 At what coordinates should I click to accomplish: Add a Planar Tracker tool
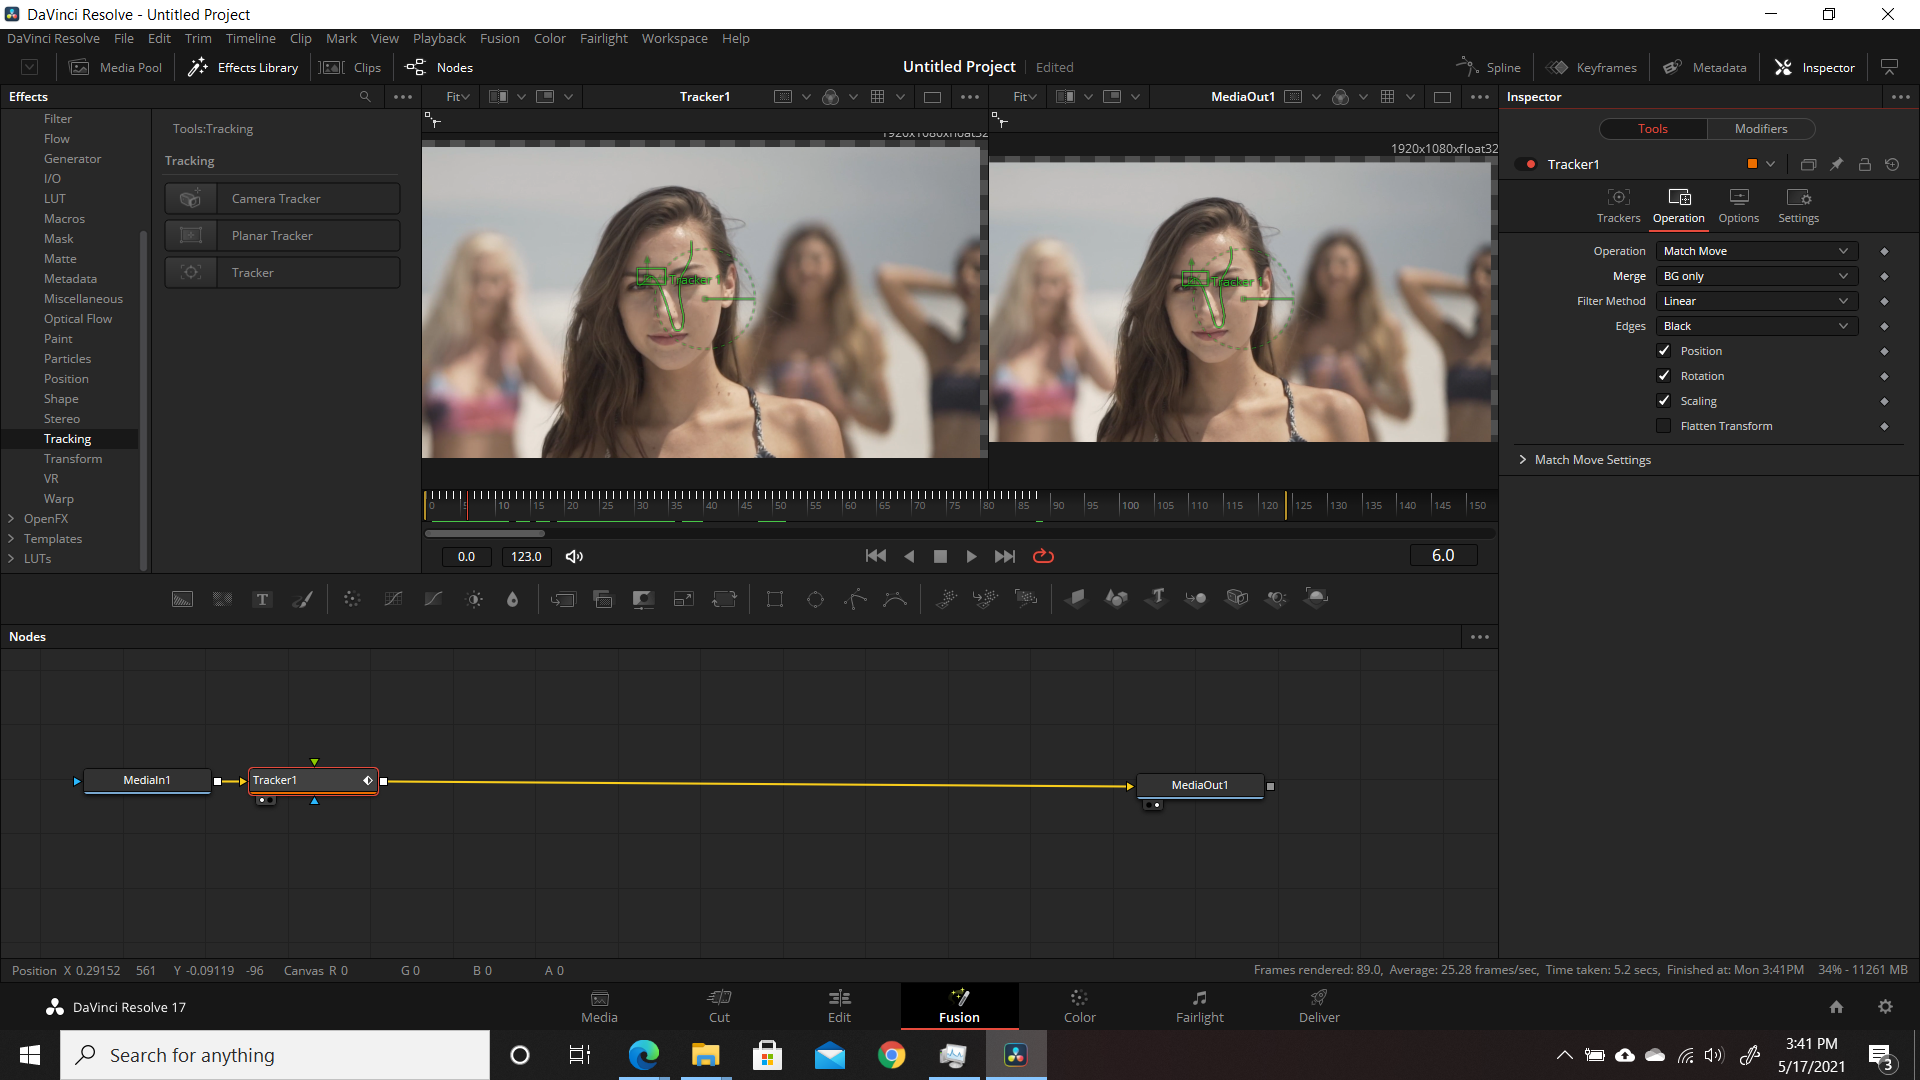282,236
